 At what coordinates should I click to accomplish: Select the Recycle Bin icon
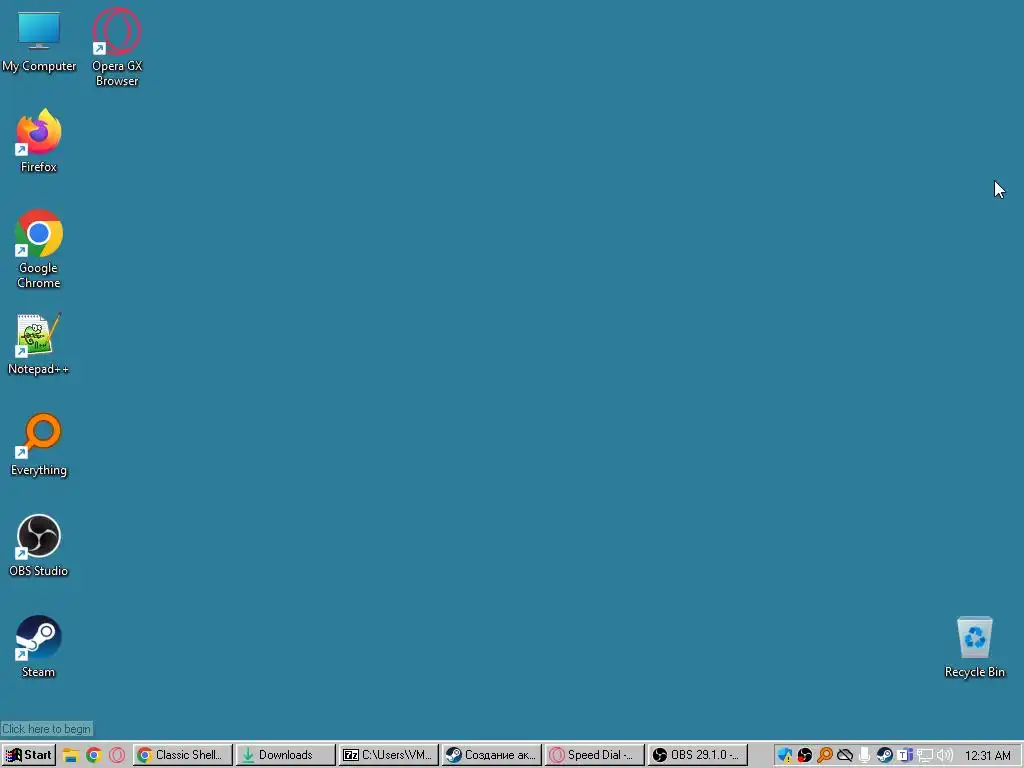974,647
